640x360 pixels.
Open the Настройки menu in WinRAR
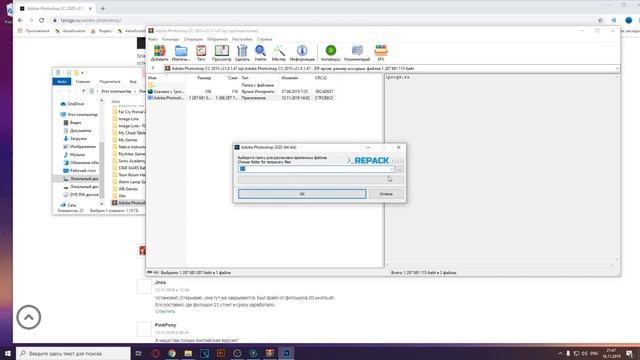coord(242,39)
